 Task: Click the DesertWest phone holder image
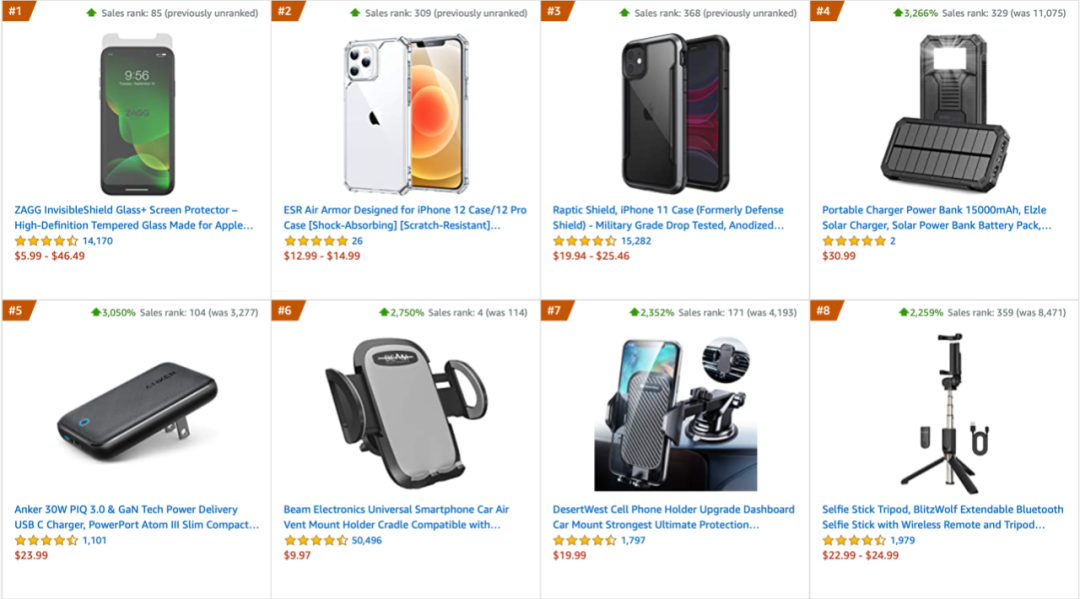tap(675, 414)
